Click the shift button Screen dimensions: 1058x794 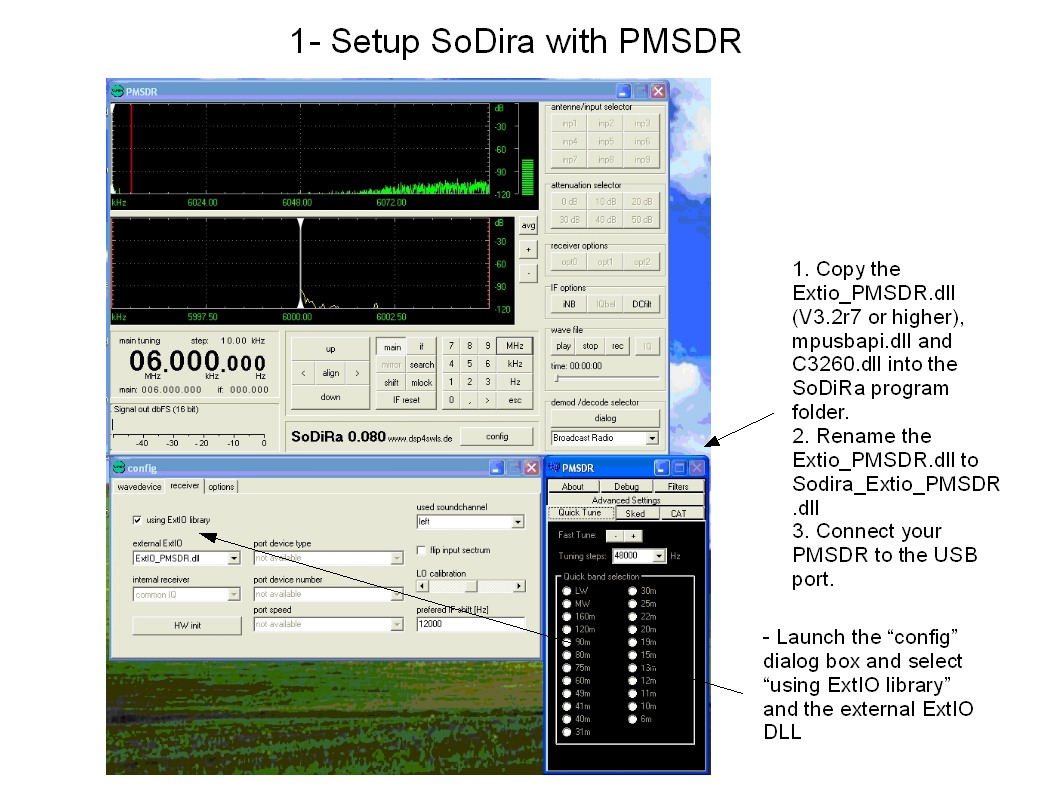click(x=392, y=382)
